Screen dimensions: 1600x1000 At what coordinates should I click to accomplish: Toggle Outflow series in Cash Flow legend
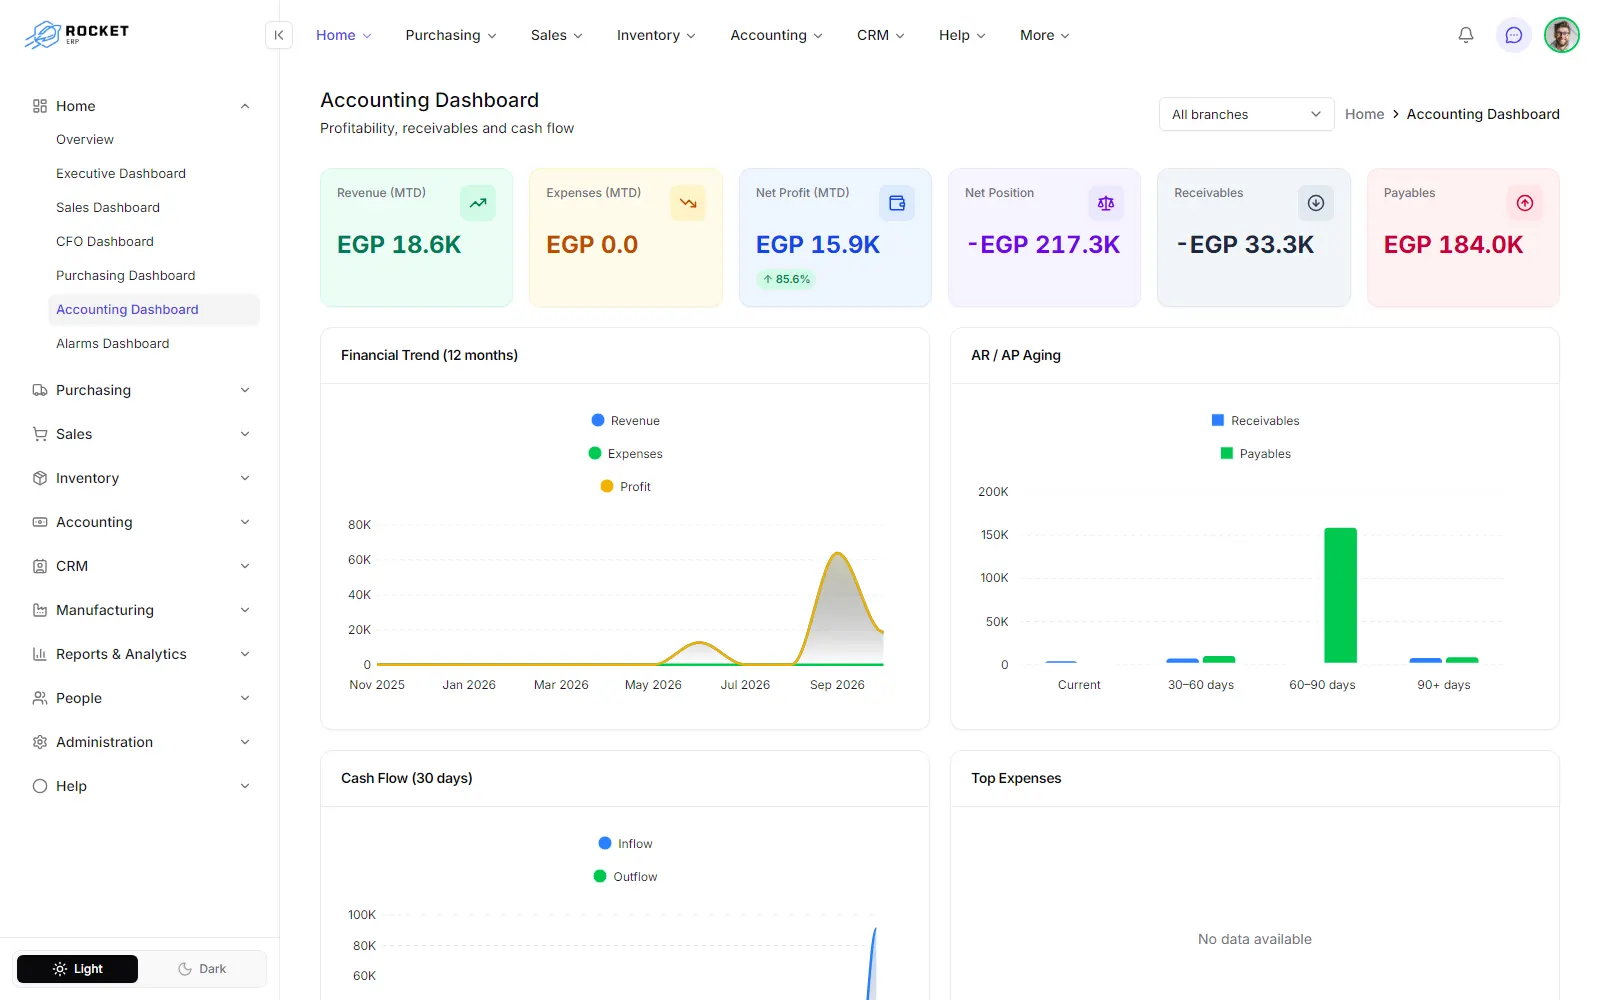click(x=625, y=877)
